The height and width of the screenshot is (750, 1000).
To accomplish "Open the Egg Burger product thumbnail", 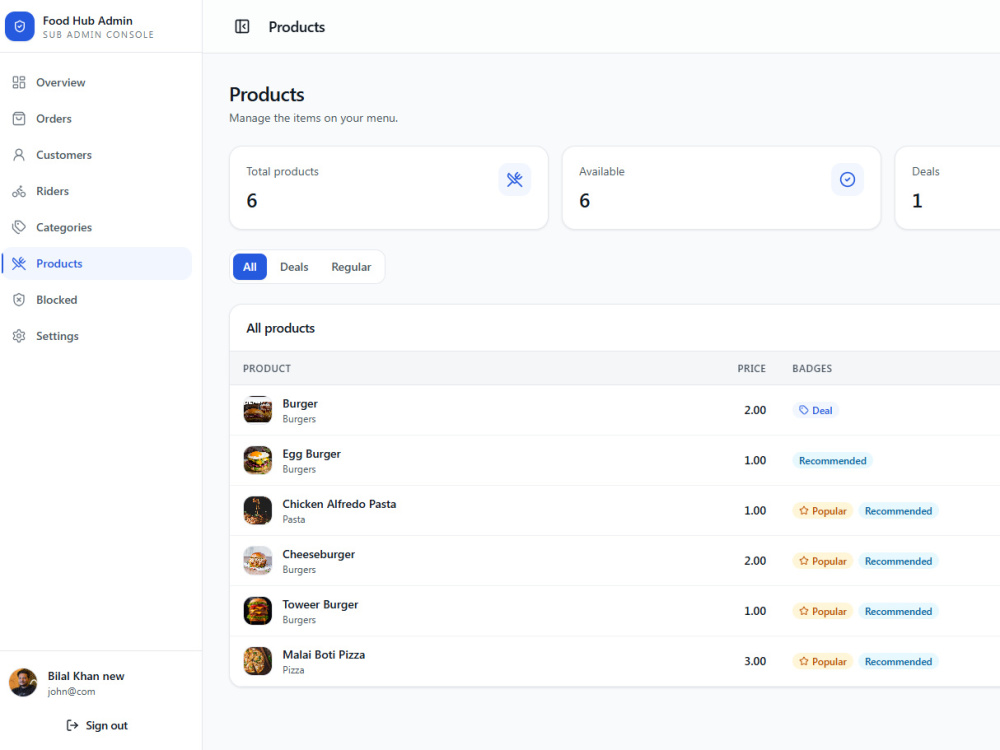I will (x=258, y=460).
